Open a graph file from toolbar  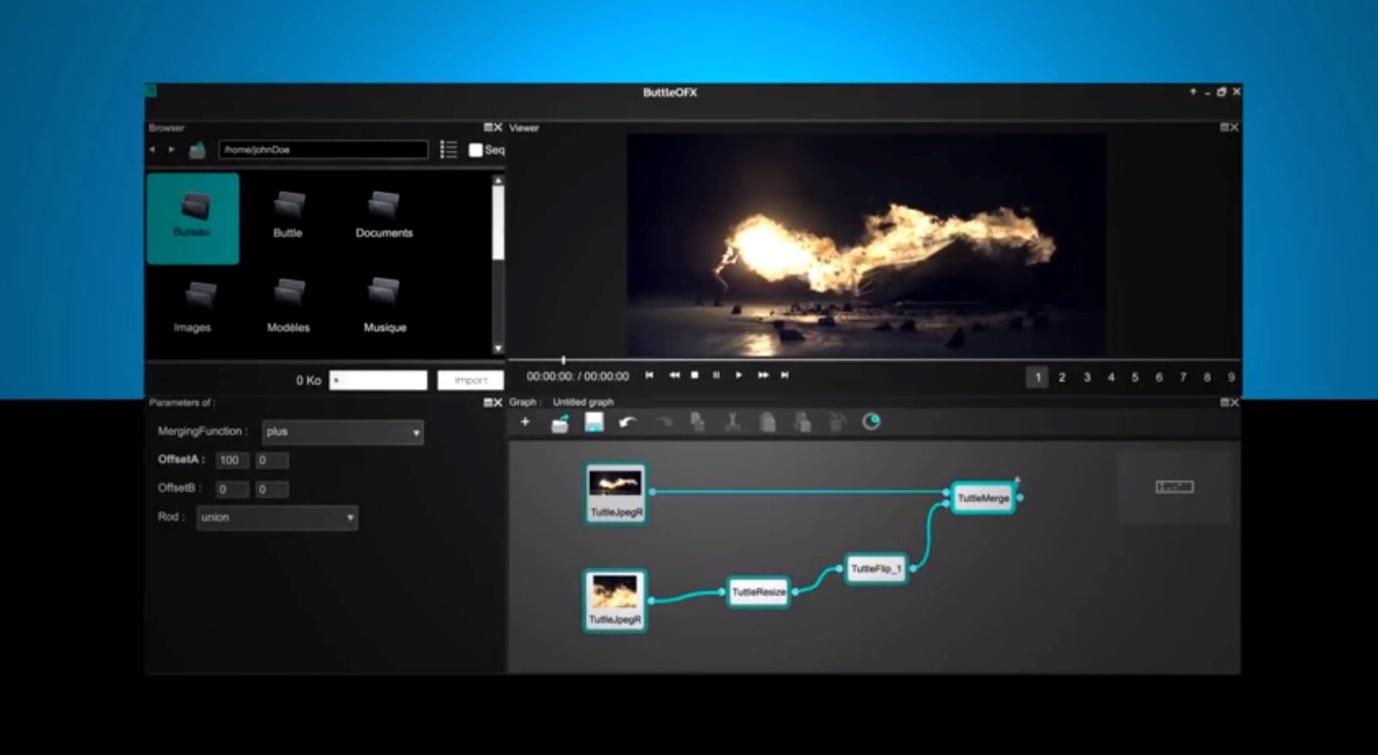[560, 423]
